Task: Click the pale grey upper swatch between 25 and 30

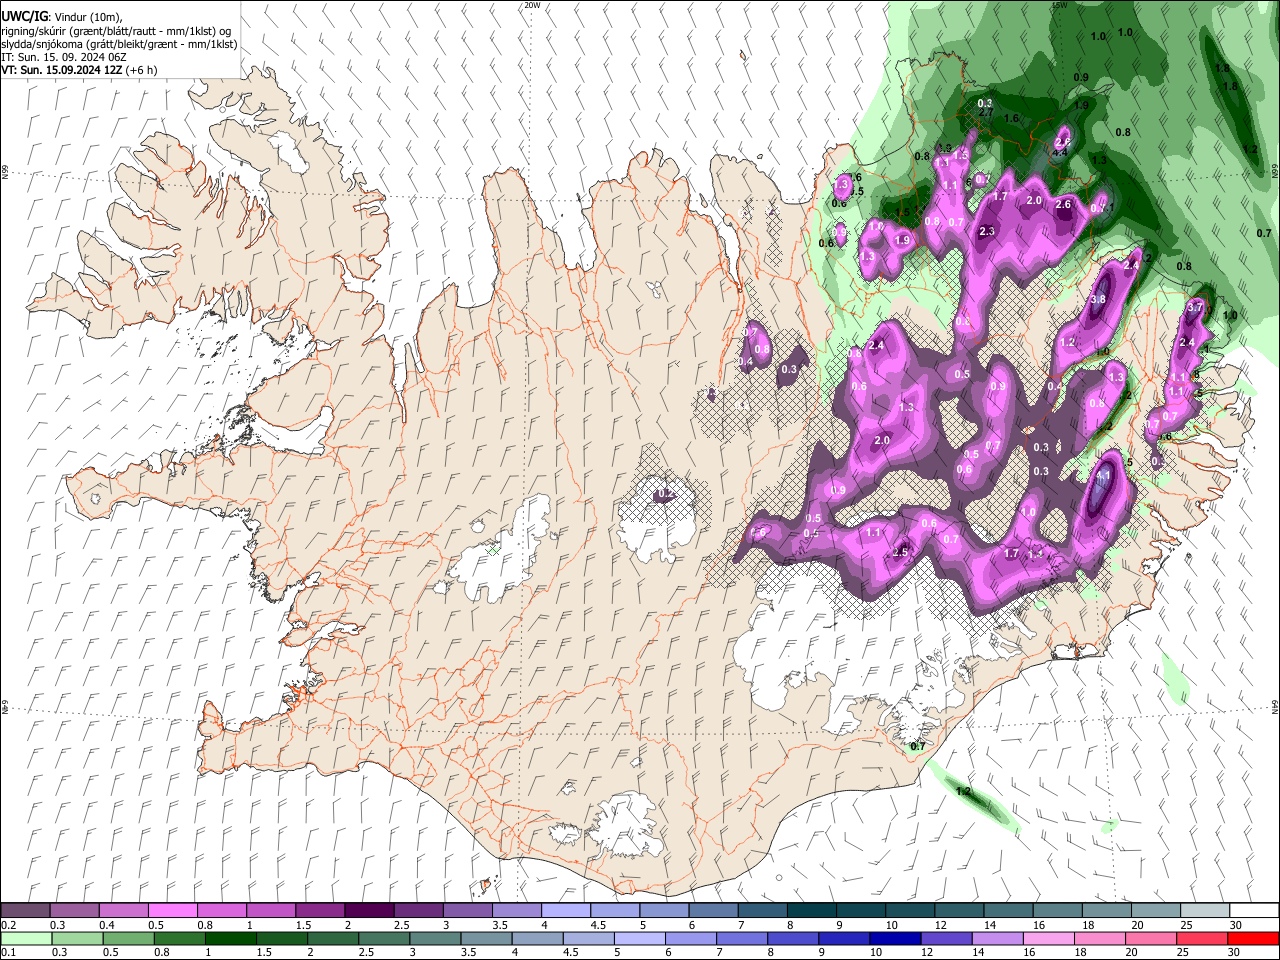Action: click(x=1206, y=910)
